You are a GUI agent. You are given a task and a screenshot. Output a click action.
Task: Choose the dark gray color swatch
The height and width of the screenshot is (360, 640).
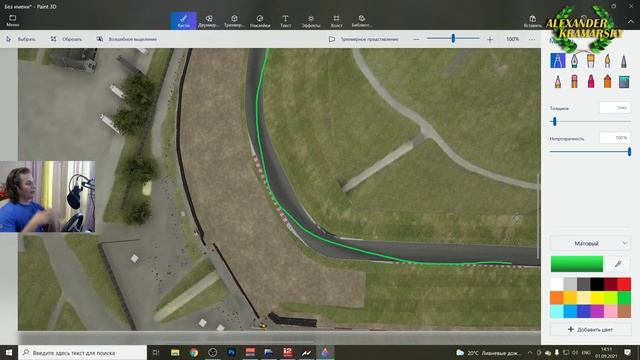(x=584, y=284)
